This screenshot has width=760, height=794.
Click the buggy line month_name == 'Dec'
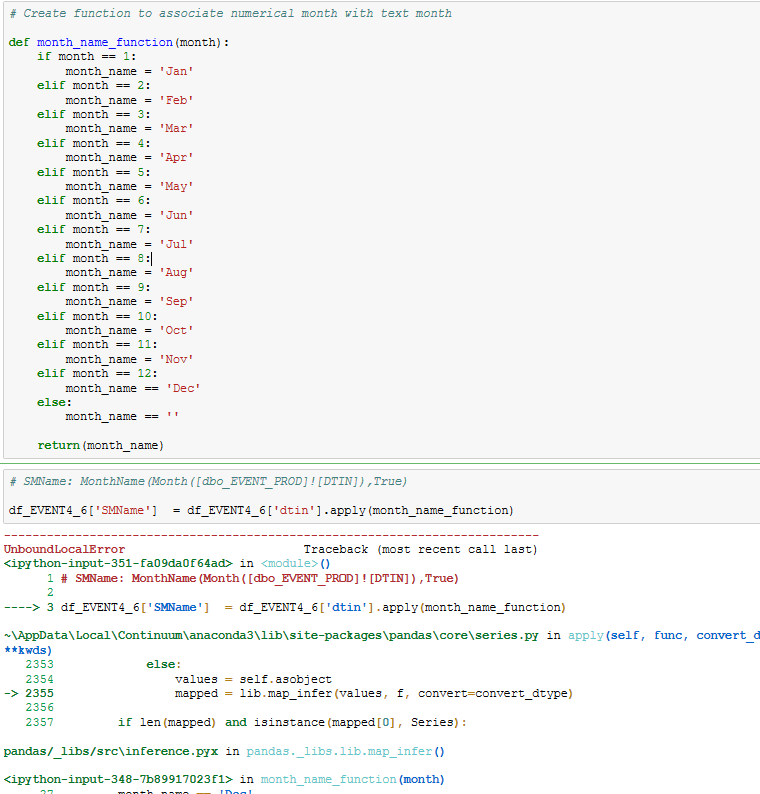click(x=133, y=388)
